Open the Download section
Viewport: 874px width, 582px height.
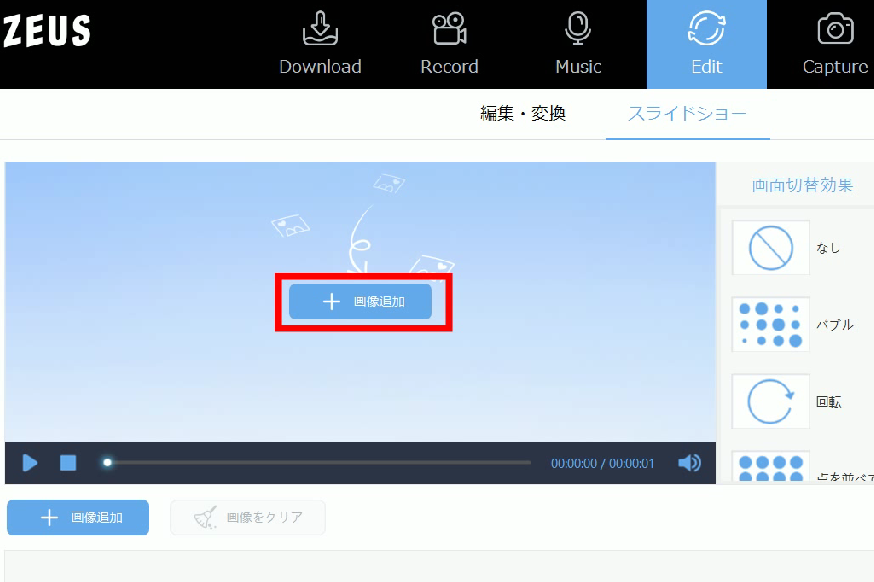(x=320, y=45)
